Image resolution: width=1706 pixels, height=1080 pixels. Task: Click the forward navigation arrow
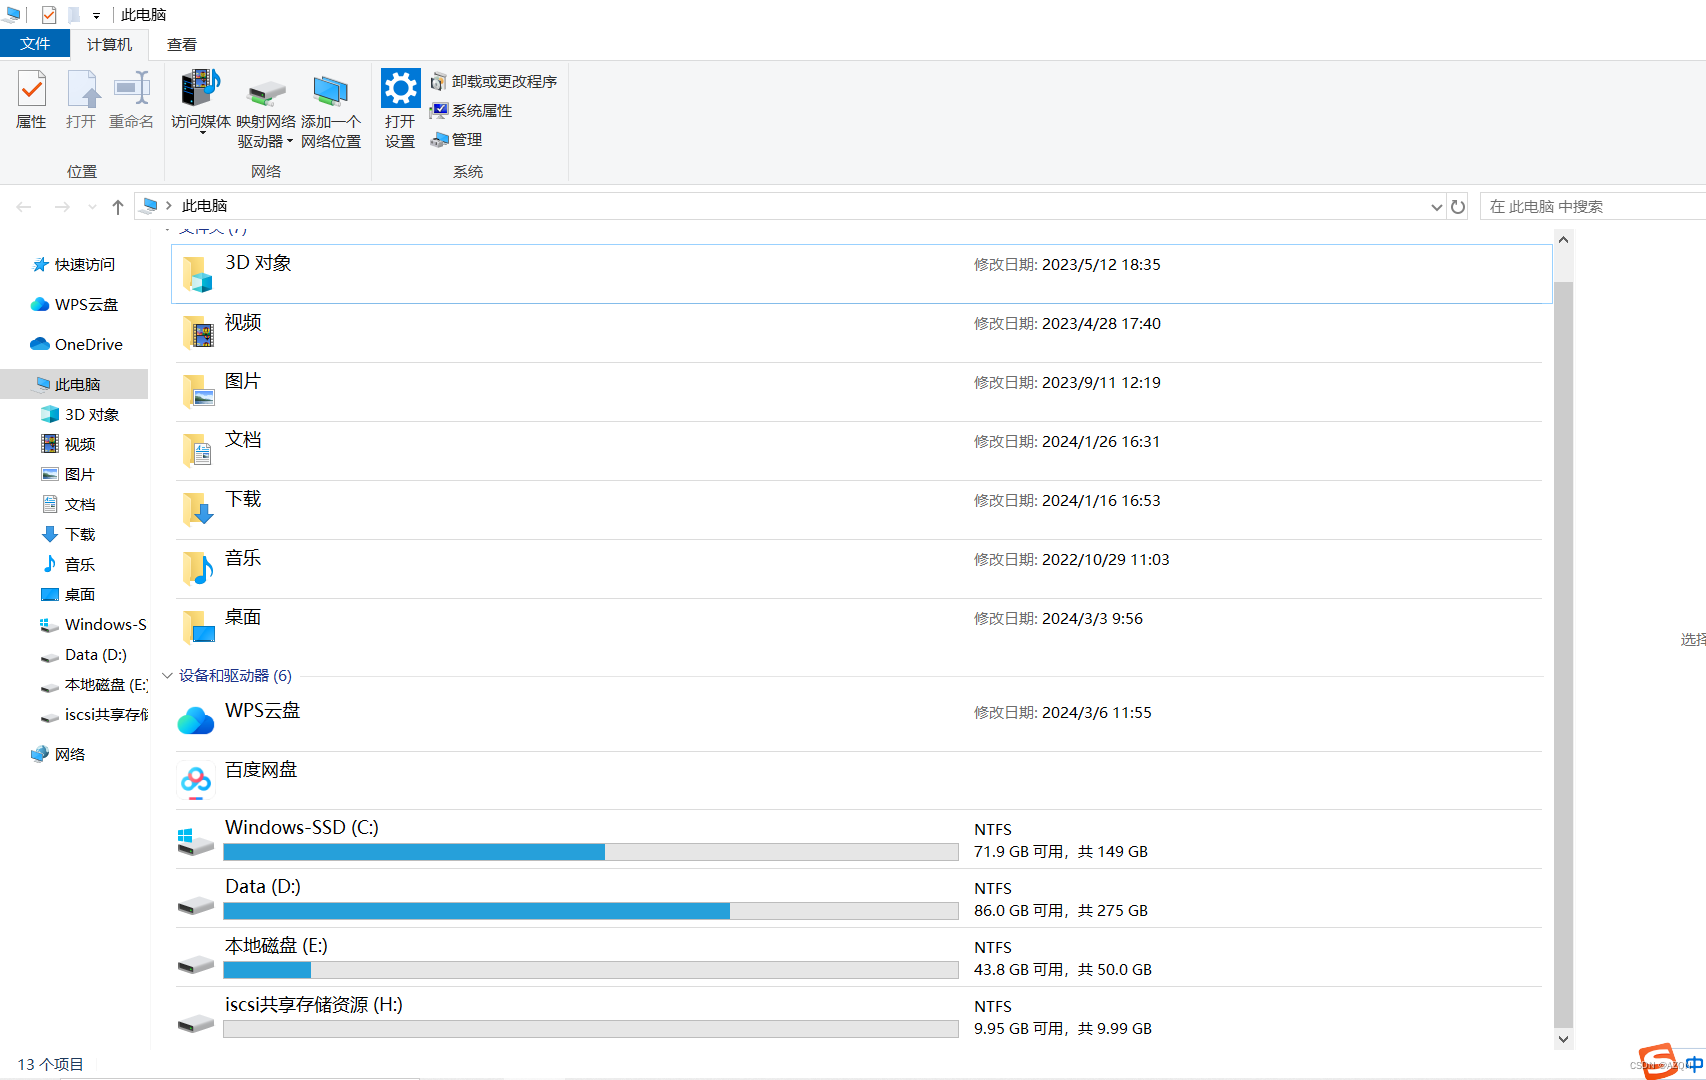[x=62, y=207]
